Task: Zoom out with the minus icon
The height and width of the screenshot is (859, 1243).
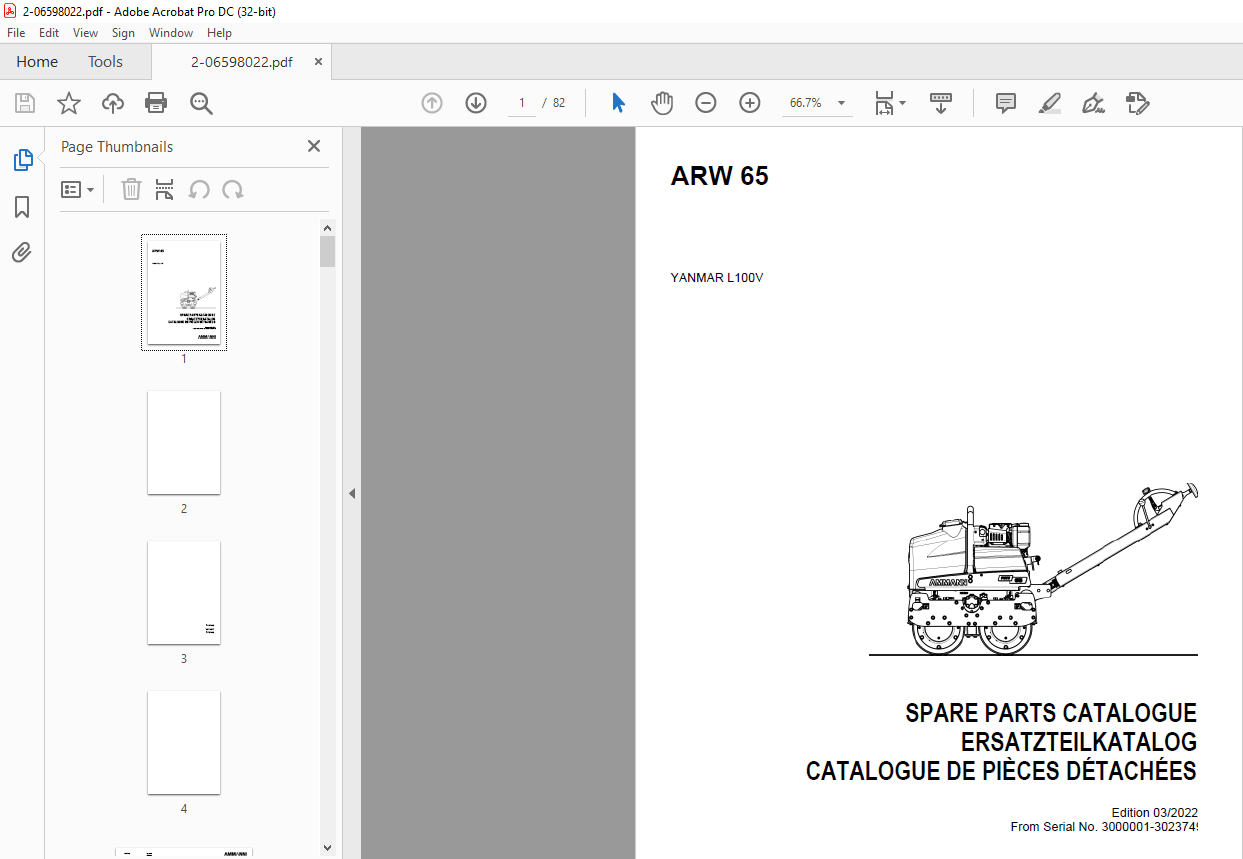Action: [x=706, y=103]
